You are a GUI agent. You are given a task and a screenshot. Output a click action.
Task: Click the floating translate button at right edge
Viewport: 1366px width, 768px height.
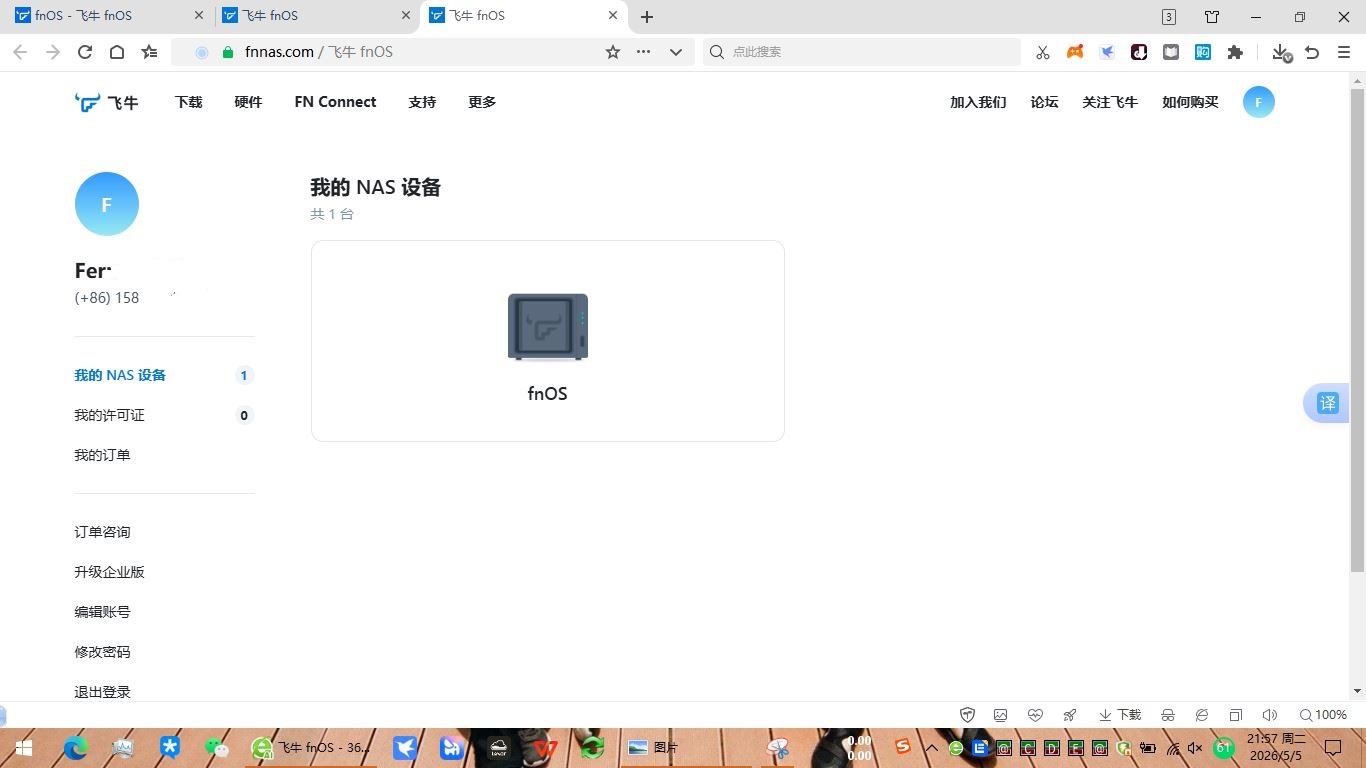(1327, 403)
